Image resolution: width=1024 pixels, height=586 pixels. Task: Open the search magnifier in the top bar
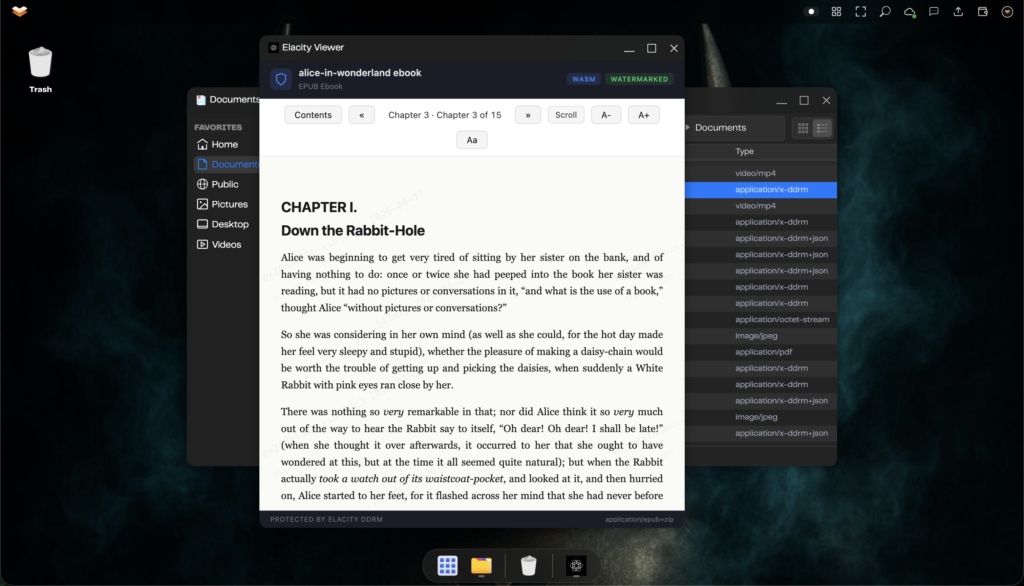click(x=885, y=12)
